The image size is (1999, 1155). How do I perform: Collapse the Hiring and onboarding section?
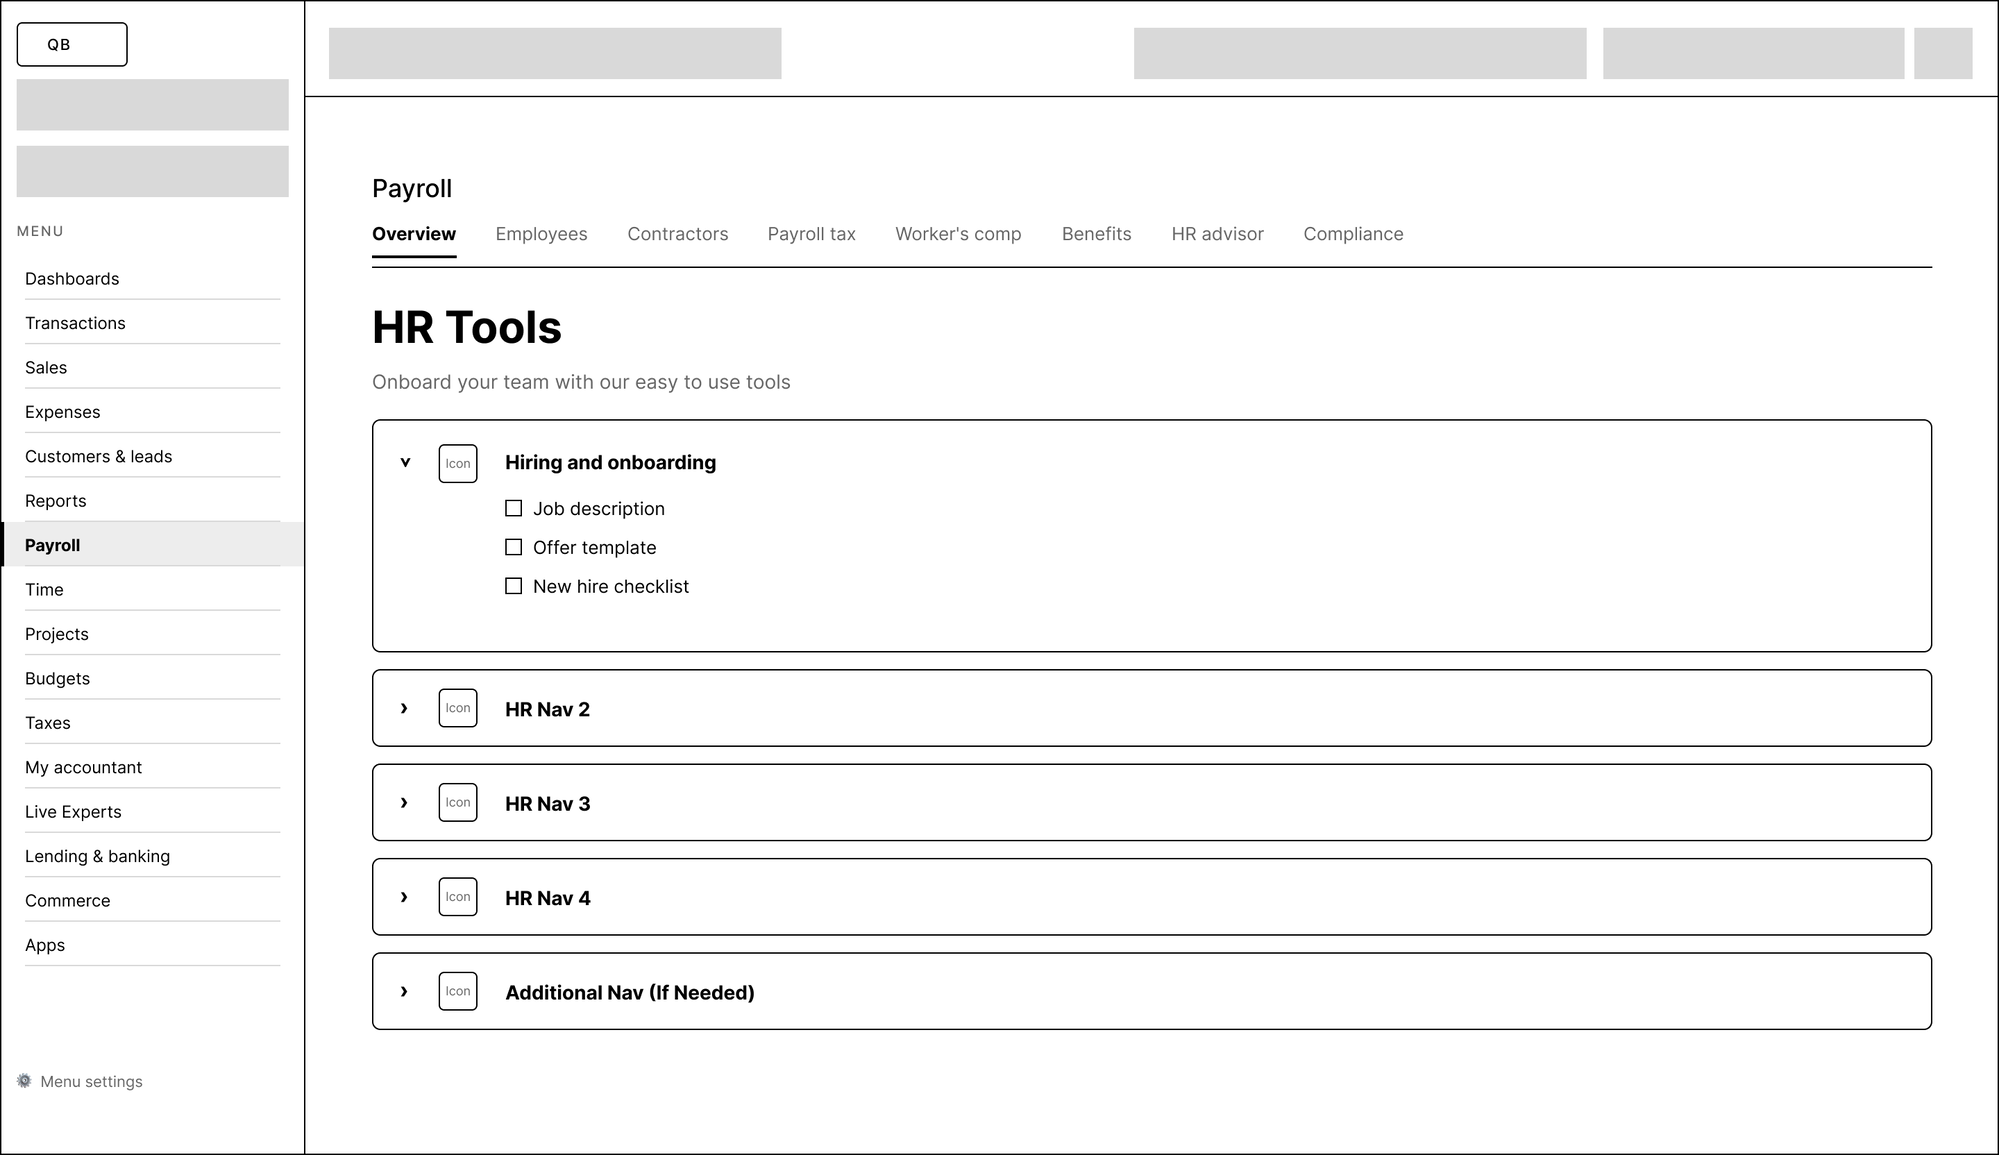(x=404, y=463)
